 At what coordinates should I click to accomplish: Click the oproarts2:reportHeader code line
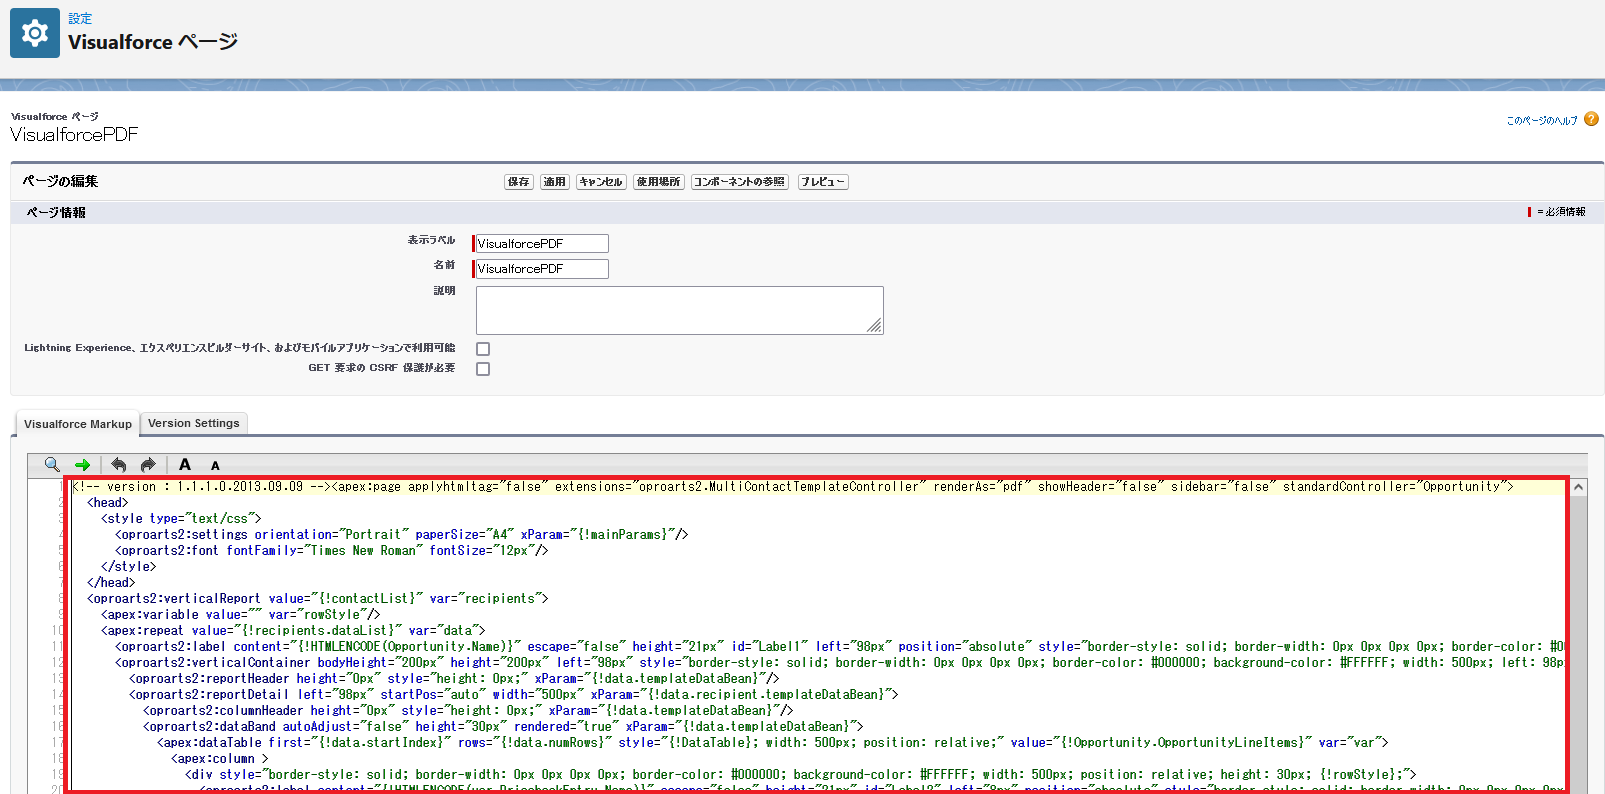pyautogui.click(x=454, y=679)
